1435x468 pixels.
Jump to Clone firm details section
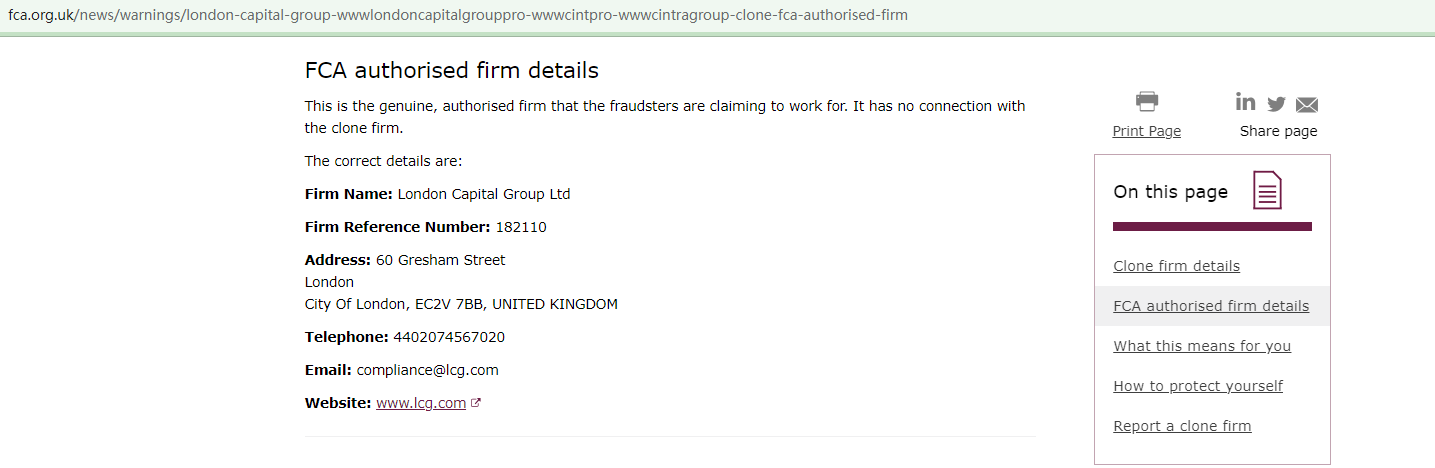pyautogui.click(x=1176, y=266)
